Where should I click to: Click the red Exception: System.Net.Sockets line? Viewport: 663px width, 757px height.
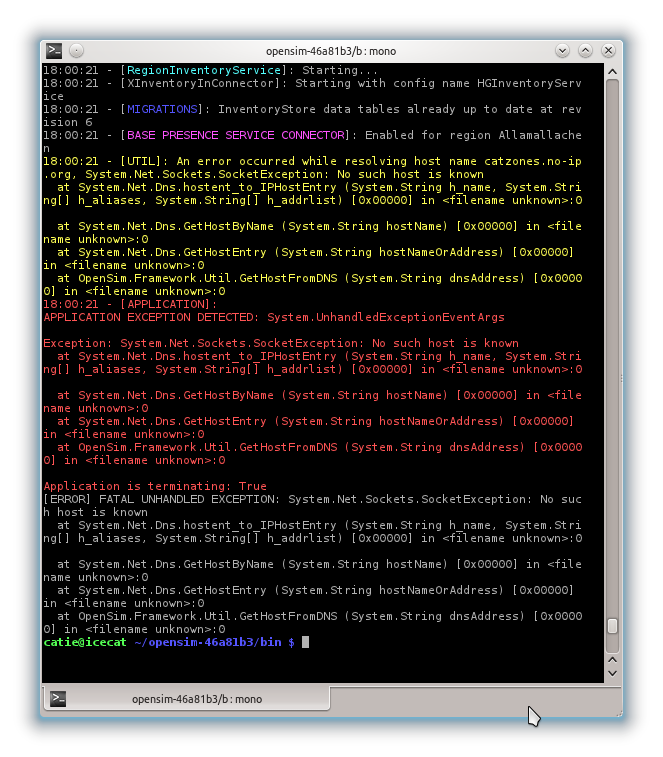click(x=281, y=343)
